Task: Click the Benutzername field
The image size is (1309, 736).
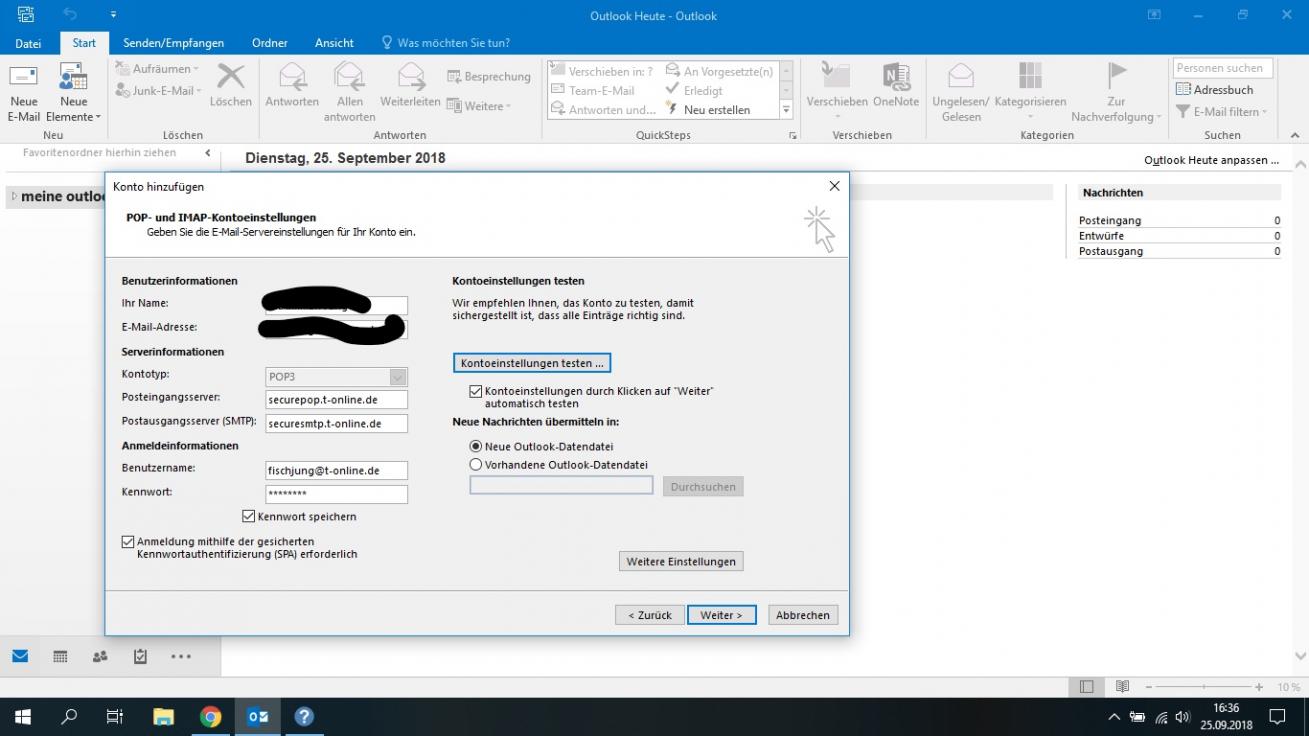Action: (x=337, y=471)
